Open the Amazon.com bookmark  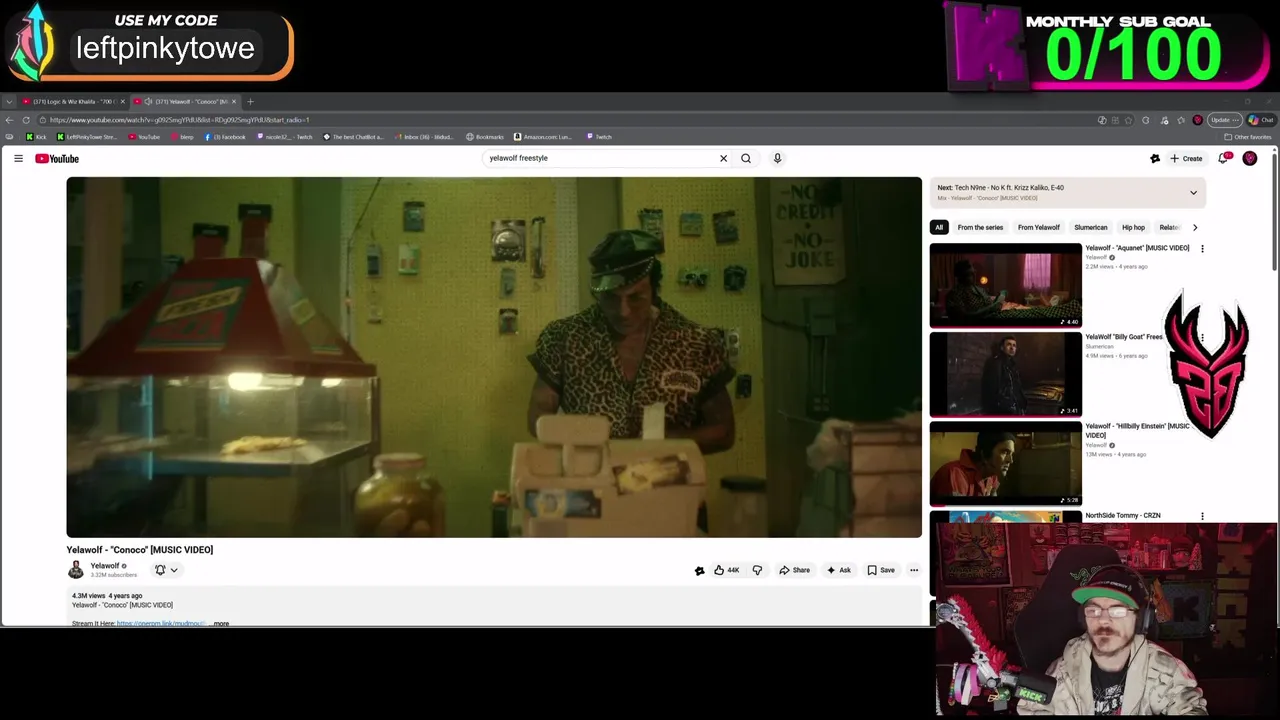[543, 137]
